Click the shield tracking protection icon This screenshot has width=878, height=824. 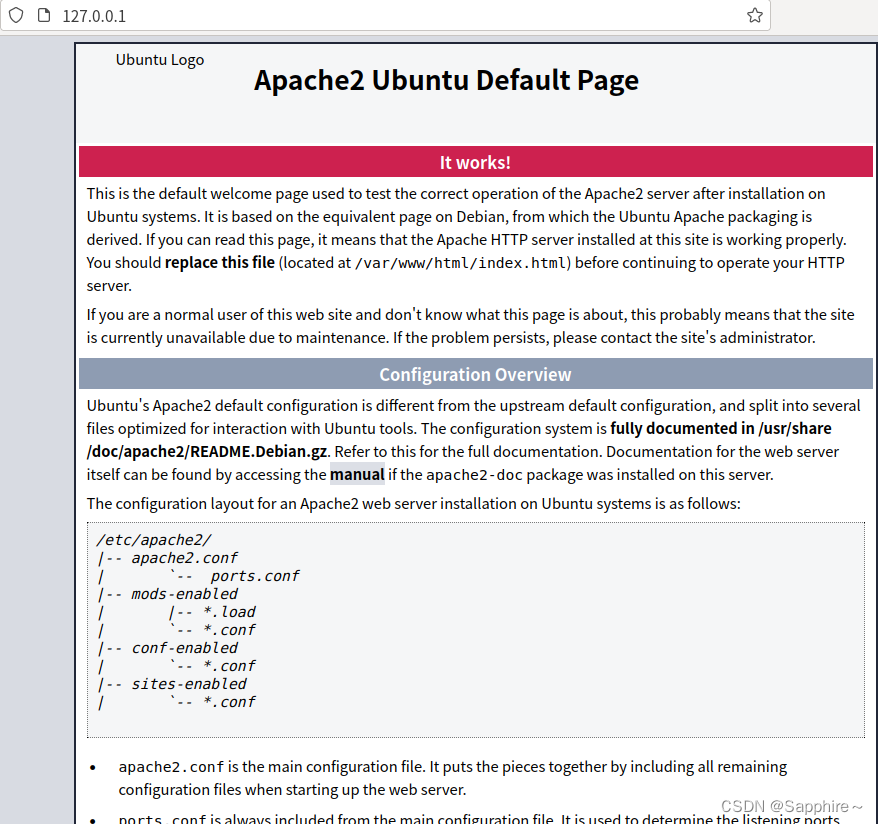point(16,15)
